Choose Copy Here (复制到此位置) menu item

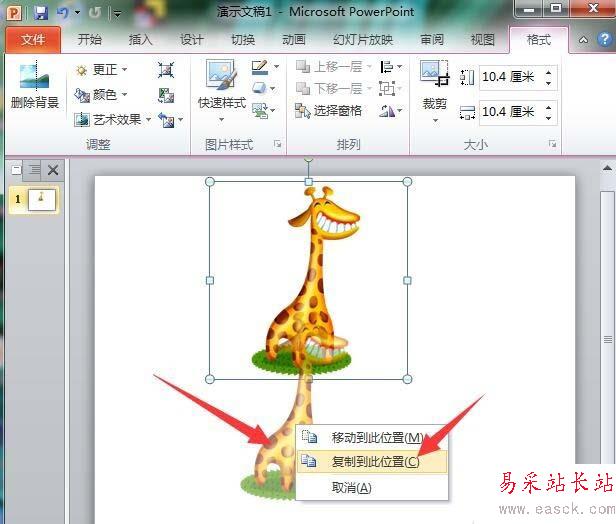pos(372,462)
